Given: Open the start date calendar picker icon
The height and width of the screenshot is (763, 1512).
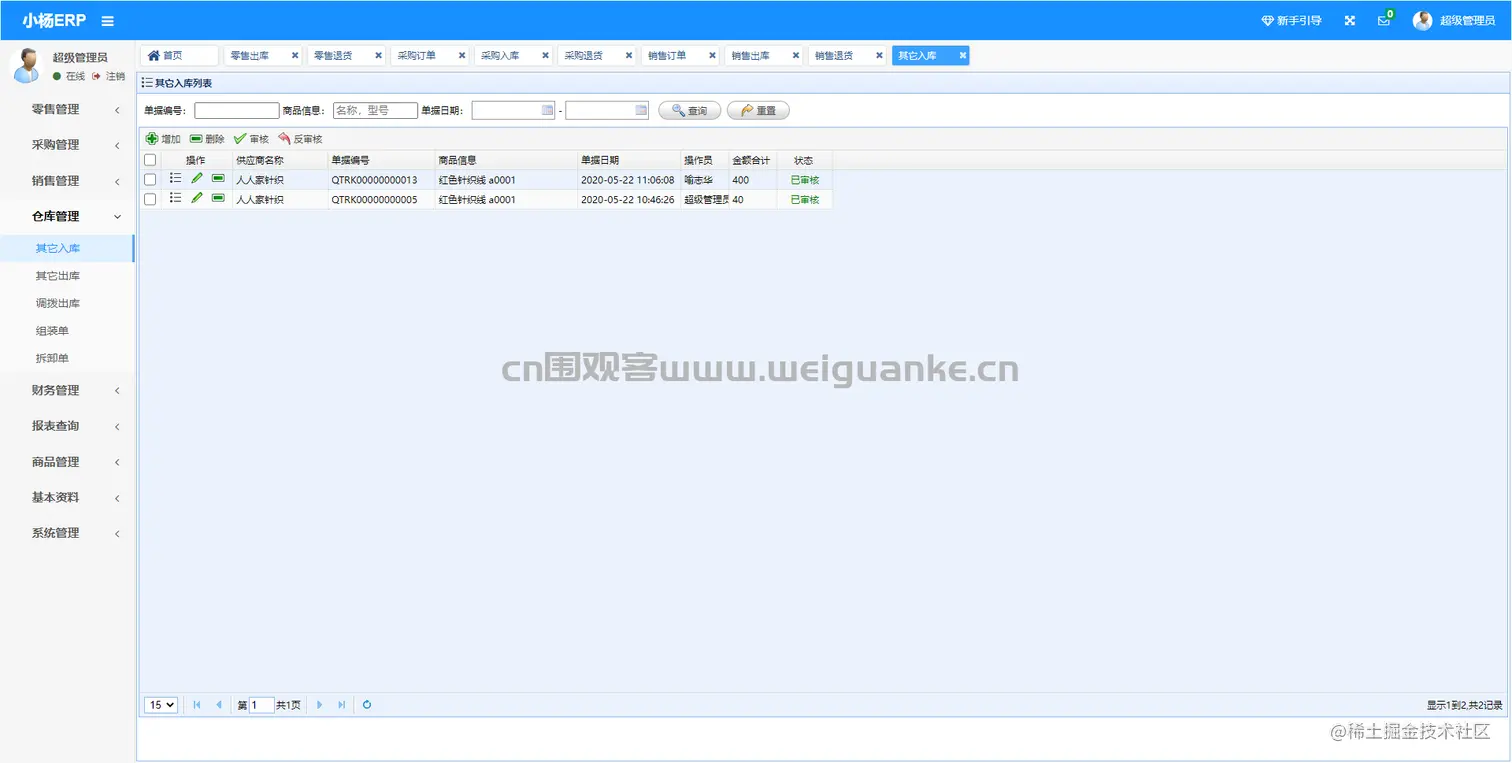Looking at the screenshot, I should tap(547, 110).
